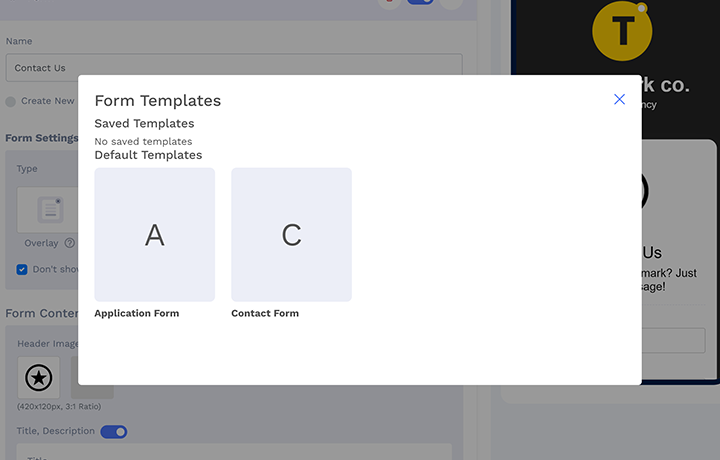Click the star header image icon

pos(39,378)
